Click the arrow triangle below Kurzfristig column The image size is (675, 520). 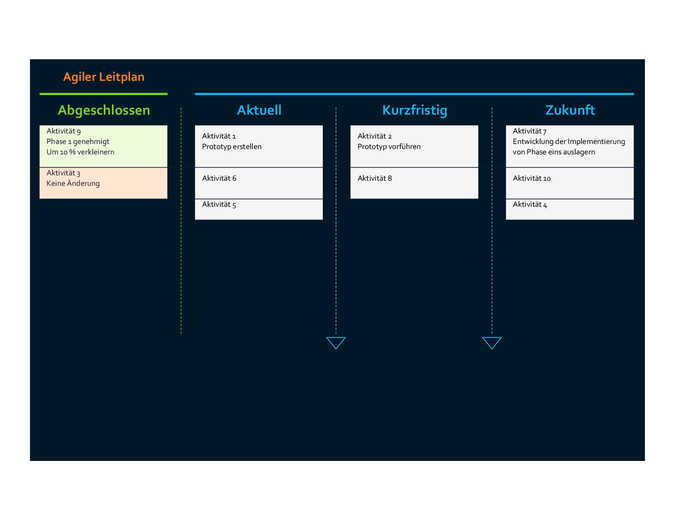[x=492, y=343]
